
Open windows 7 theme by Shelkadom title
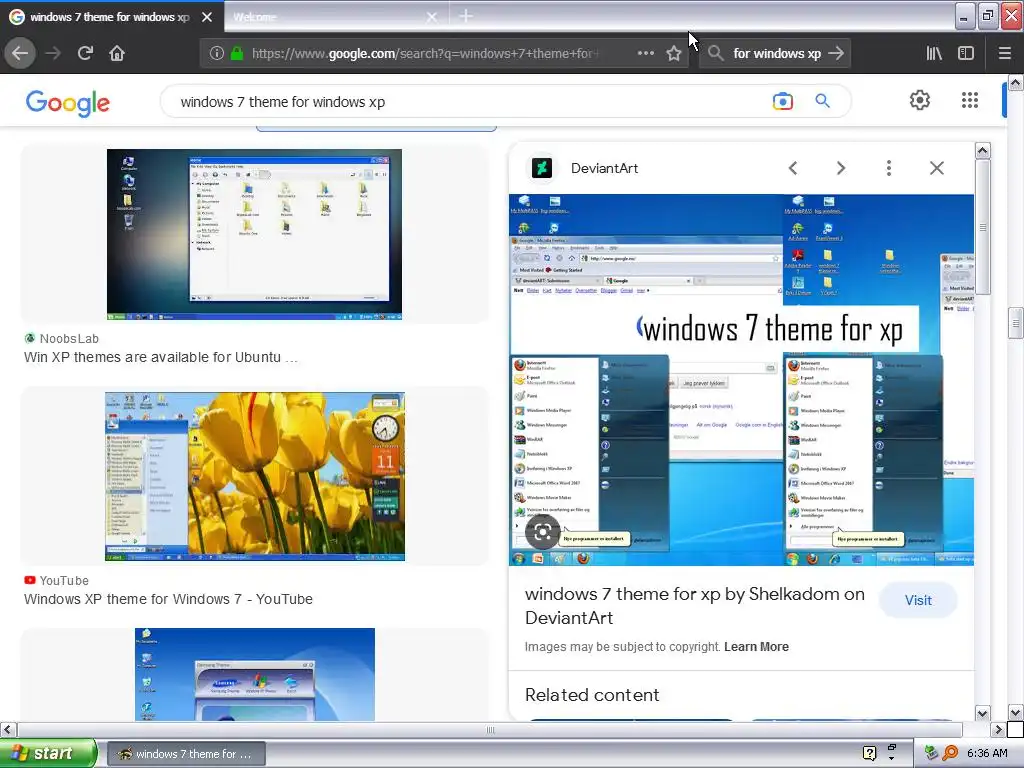pos(695,605)
